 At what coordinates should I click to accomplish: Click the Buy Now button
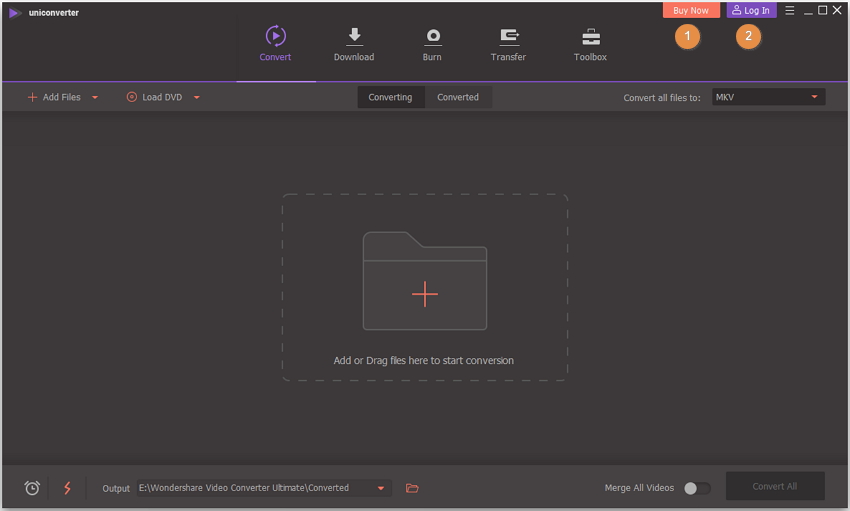(691, 10)
